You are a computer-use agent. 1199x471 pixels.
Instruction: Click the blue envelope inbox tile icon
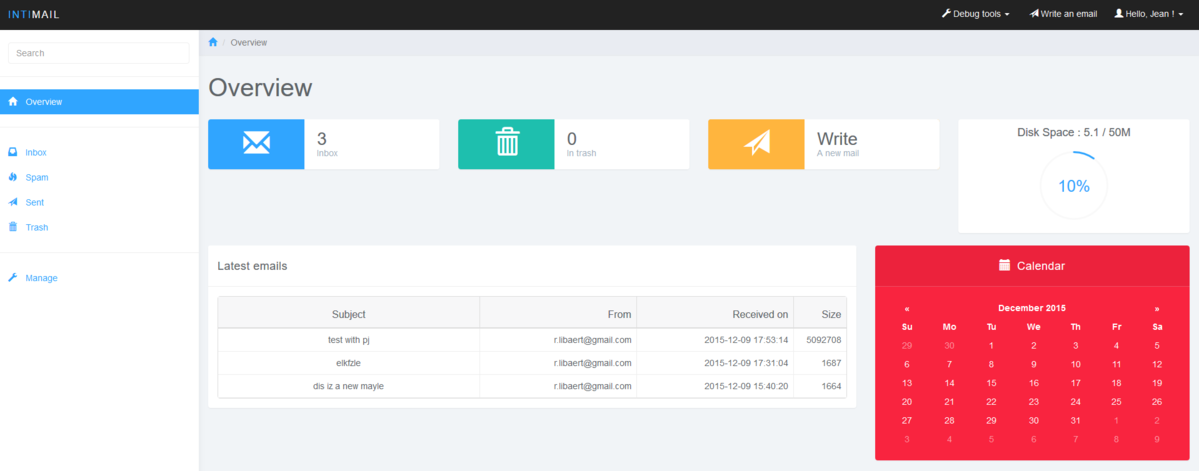[256, 144]
